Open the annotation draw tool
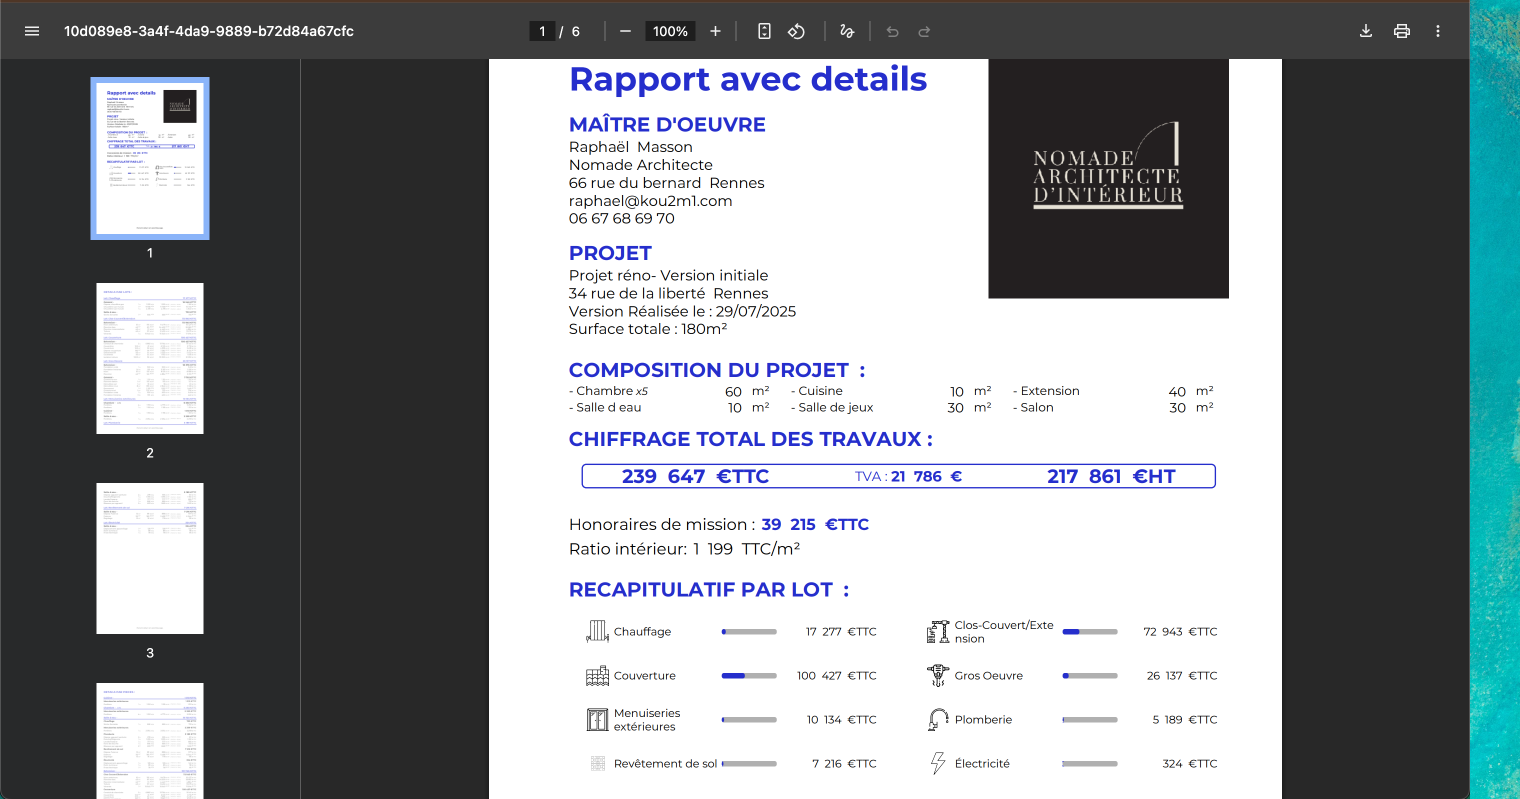 [x=847, y=31]
